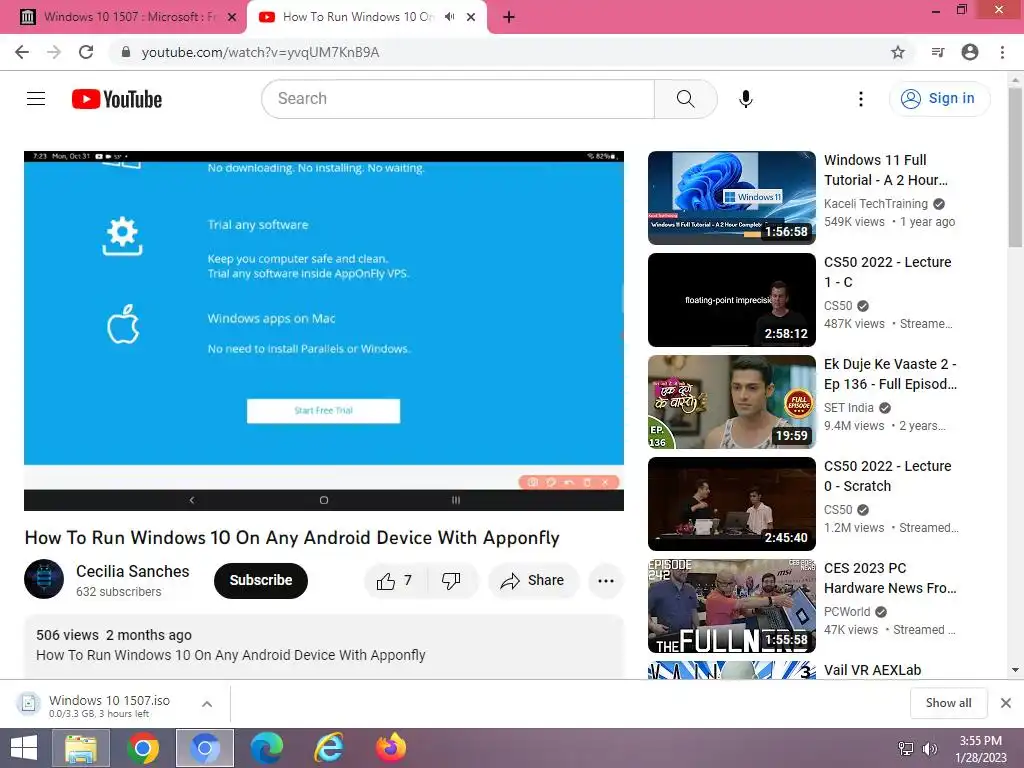Image resolution: width=1024 pixels, height=768 pixels.
Task: Open Microsoft Edge from taskbar
Action: 266,748
